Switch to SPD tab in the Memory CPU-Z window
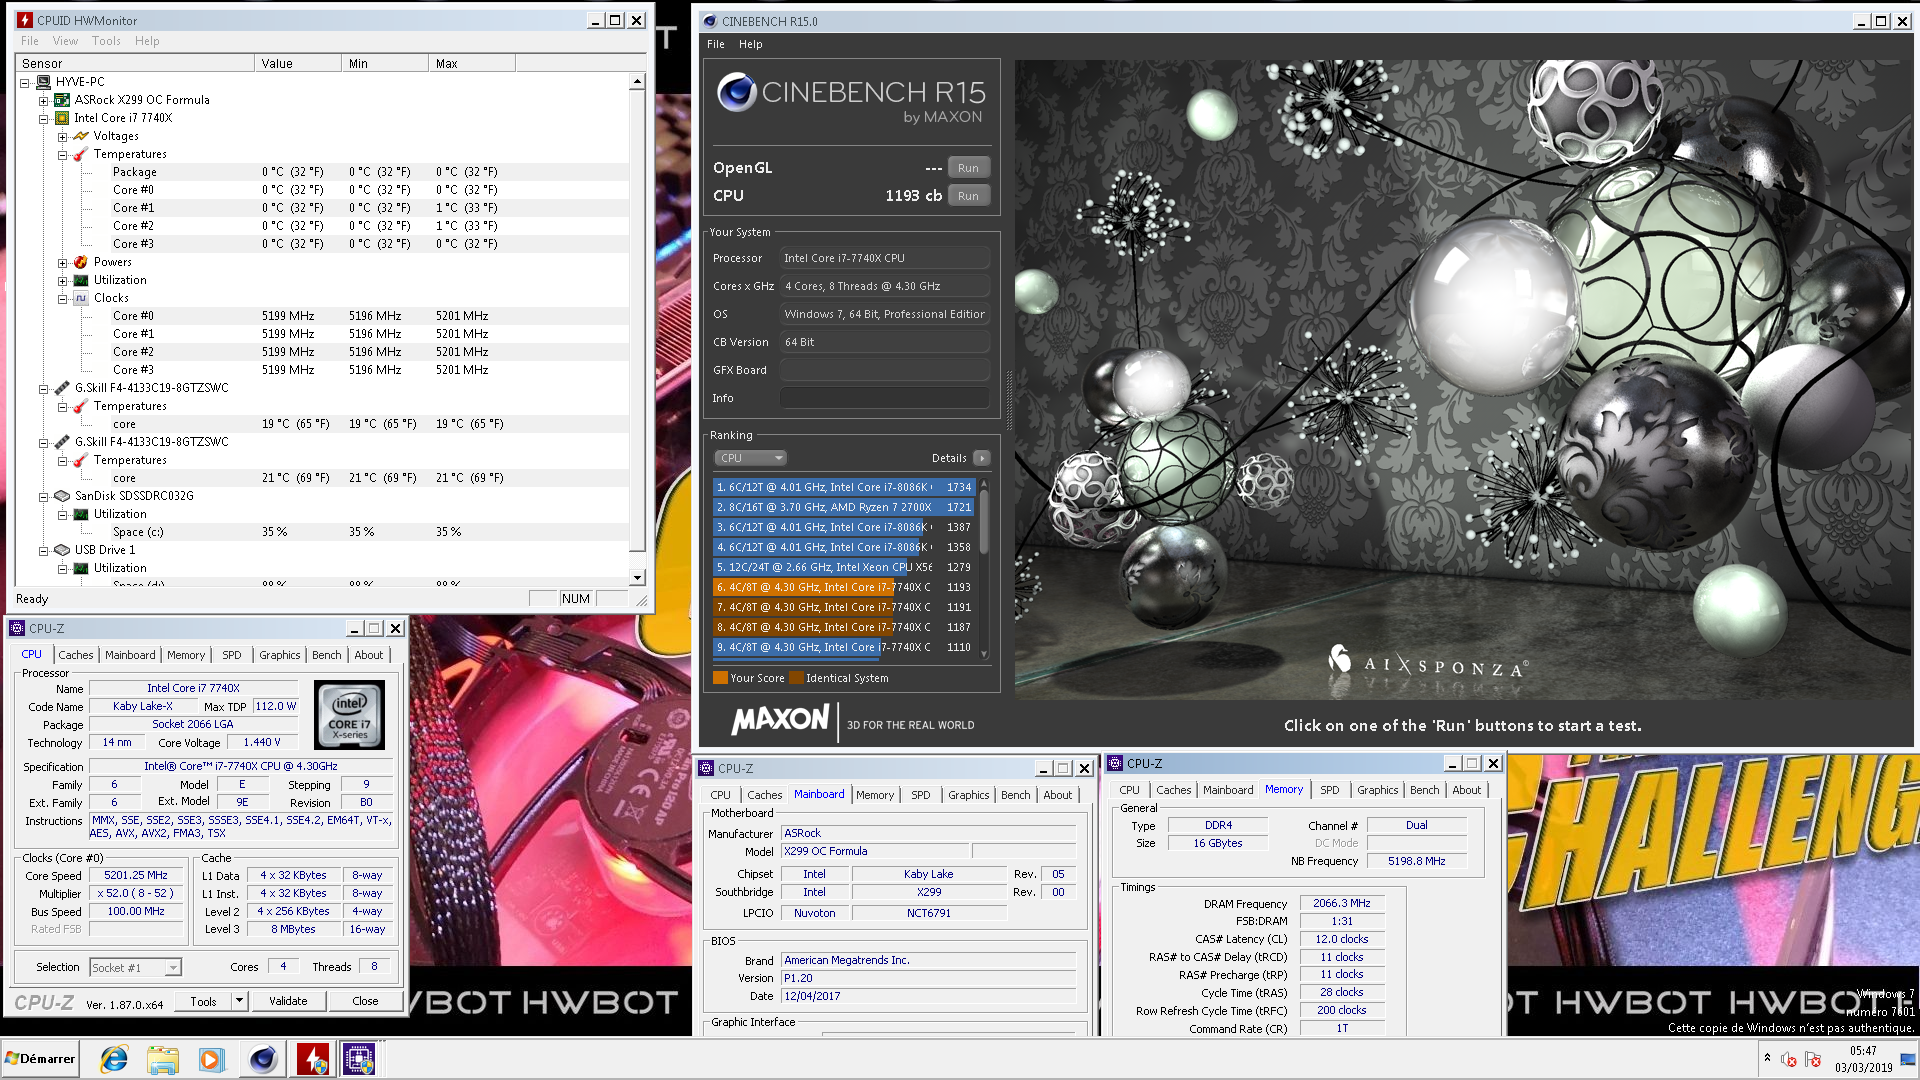Screen dimensions: 1920x1080 pyautogui.click(x=1329, y=790)
